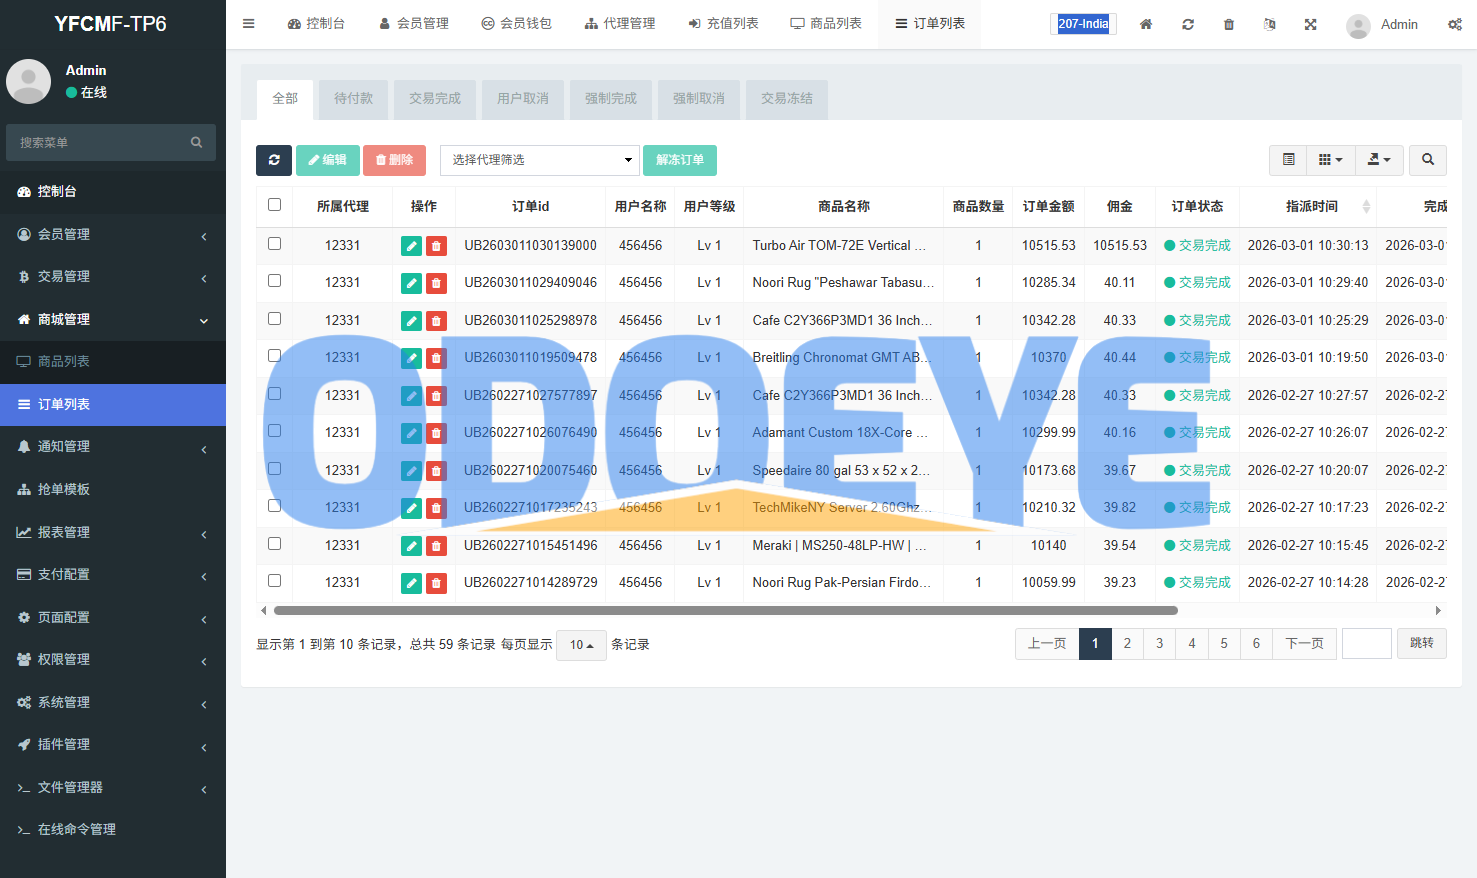1477x878 pixels.
Task: Click the horizontal scrollbar below the table
Action: coord(725,610)
